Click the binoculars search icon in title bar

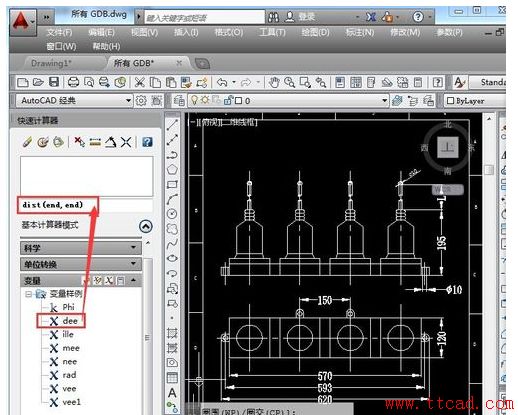pyautogui.click(x=273, y=17)
